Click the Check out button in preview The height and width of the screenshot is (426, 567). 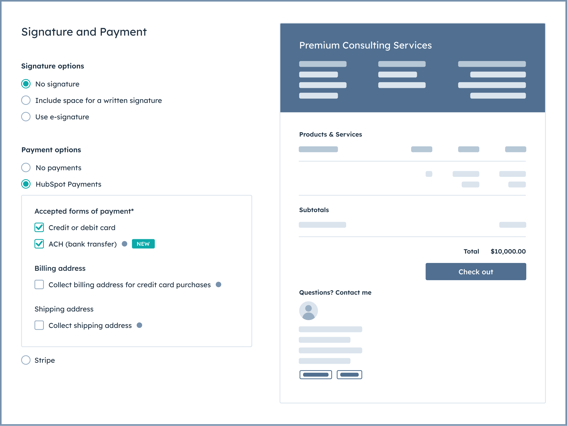476,272
